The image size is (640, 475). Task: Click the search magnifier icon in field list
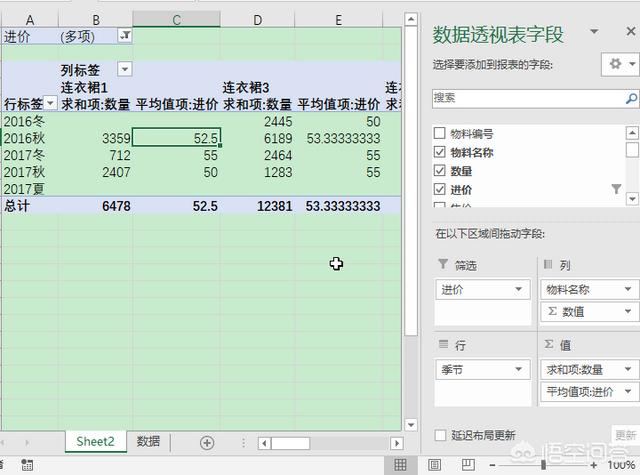[631, 99]
